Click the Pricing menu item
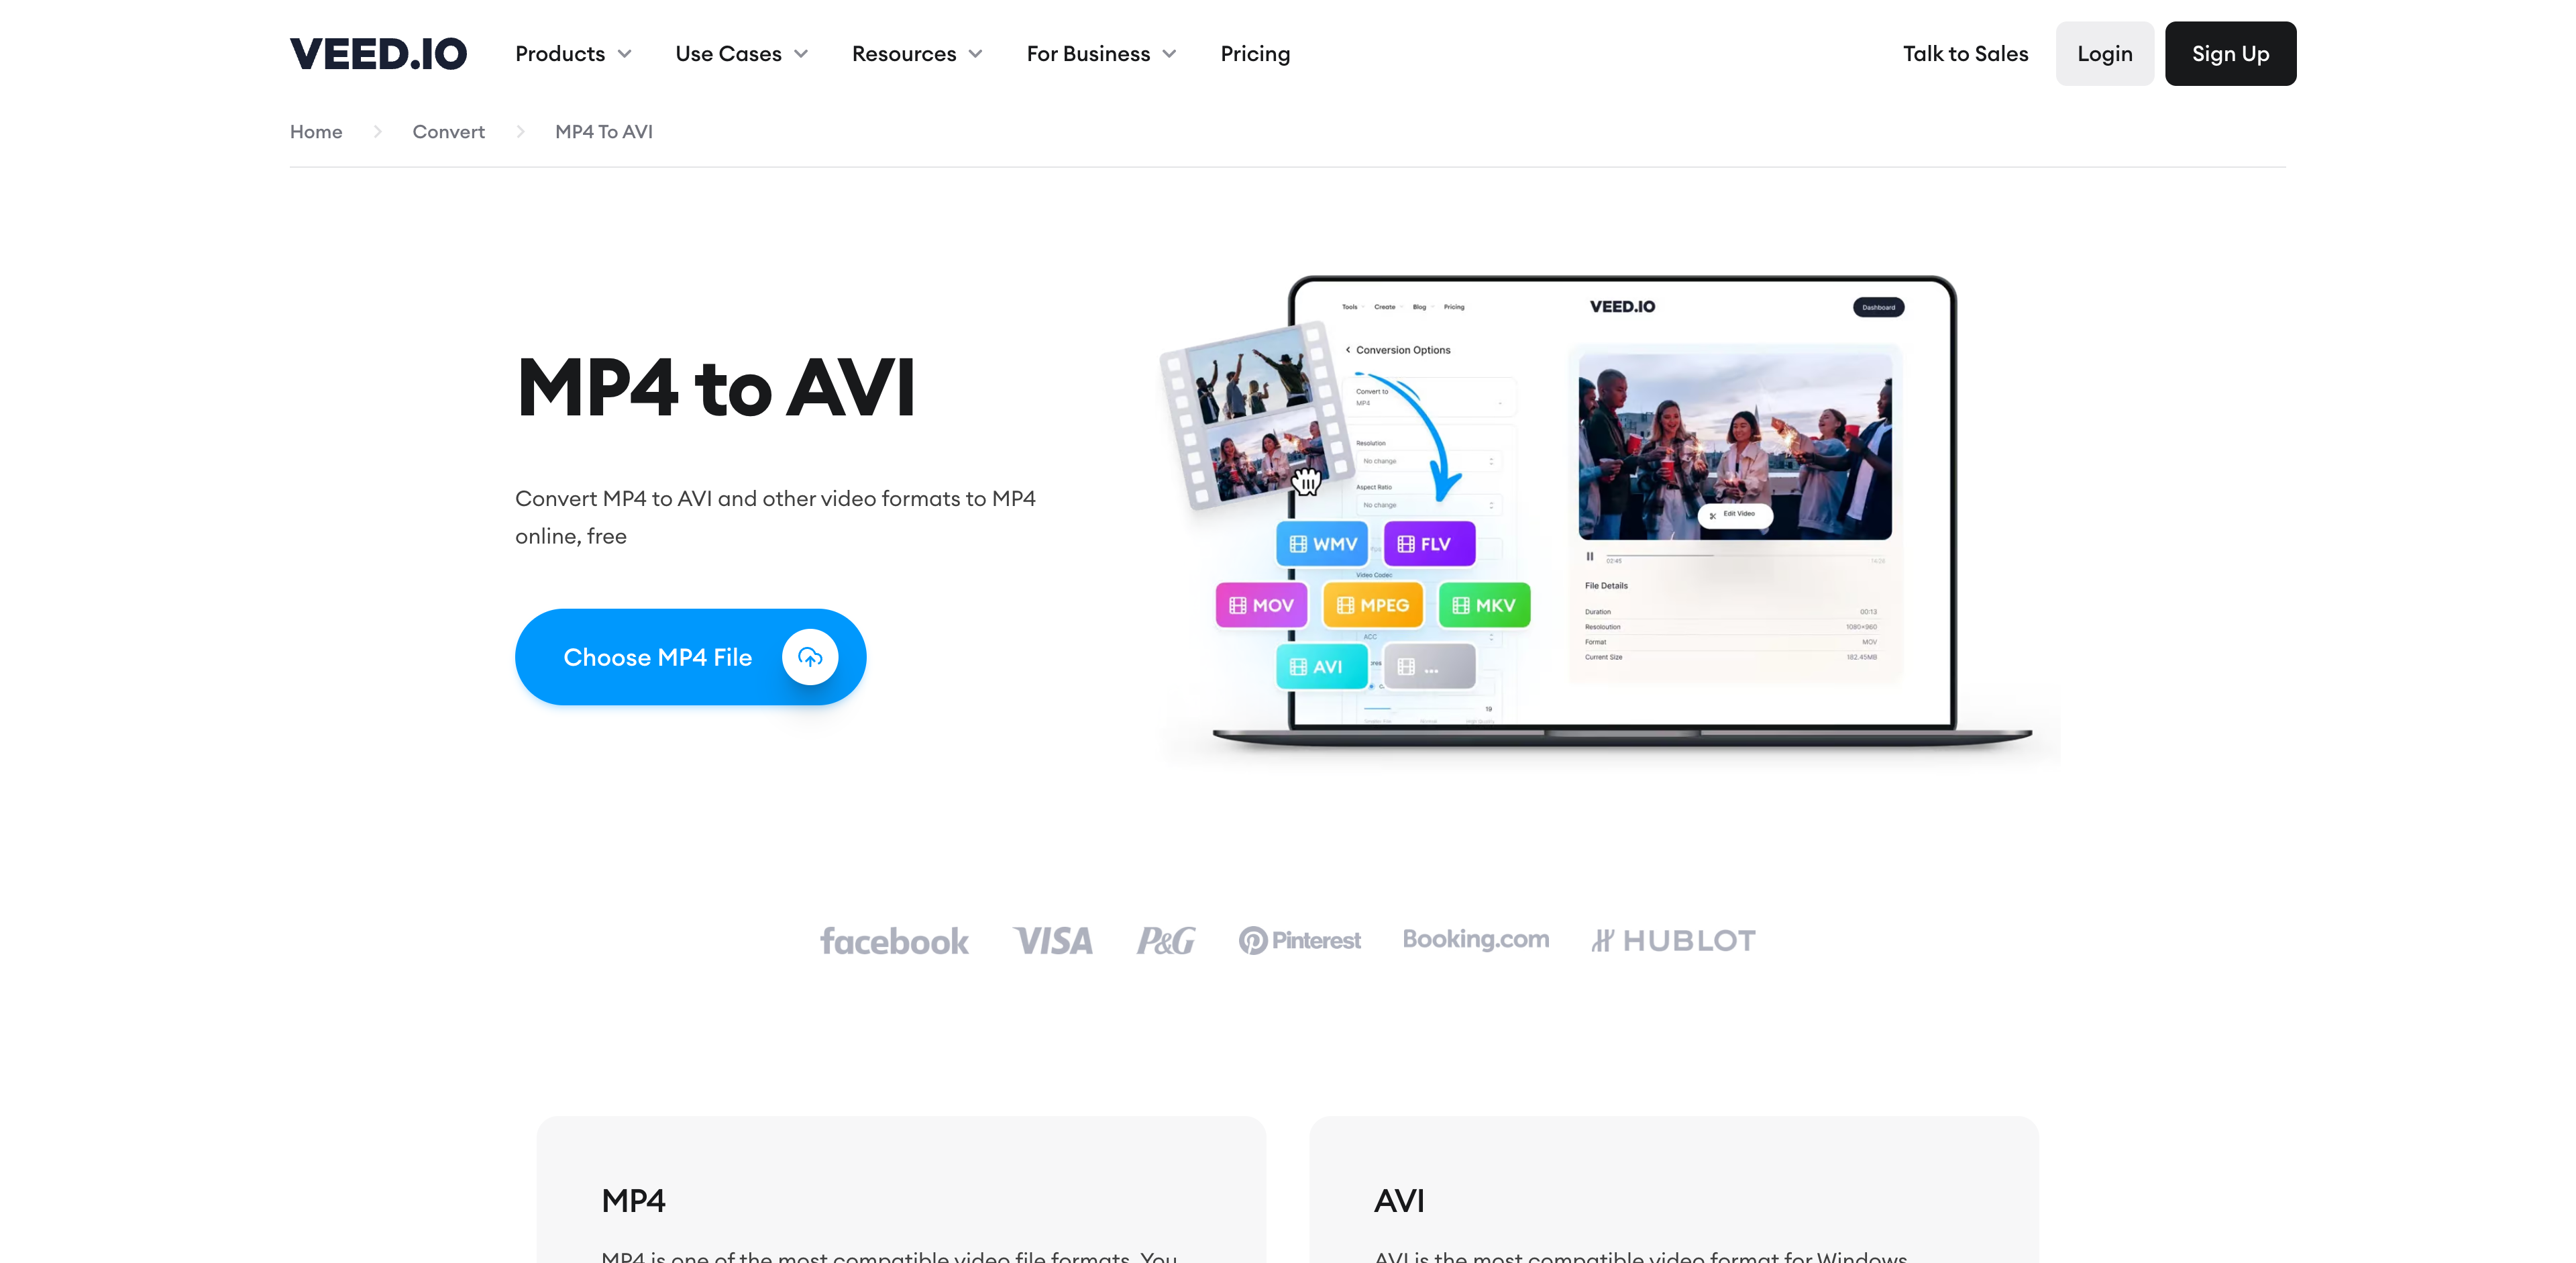This screenshot has height=1263, width=2576. (1255, 52)
